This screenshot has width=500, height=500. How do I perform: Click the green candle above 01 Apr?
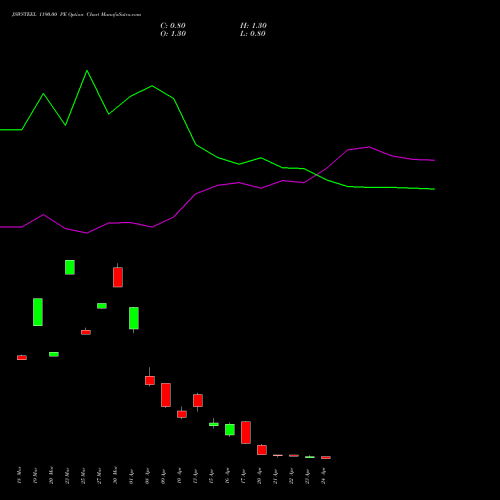point(134,318)
